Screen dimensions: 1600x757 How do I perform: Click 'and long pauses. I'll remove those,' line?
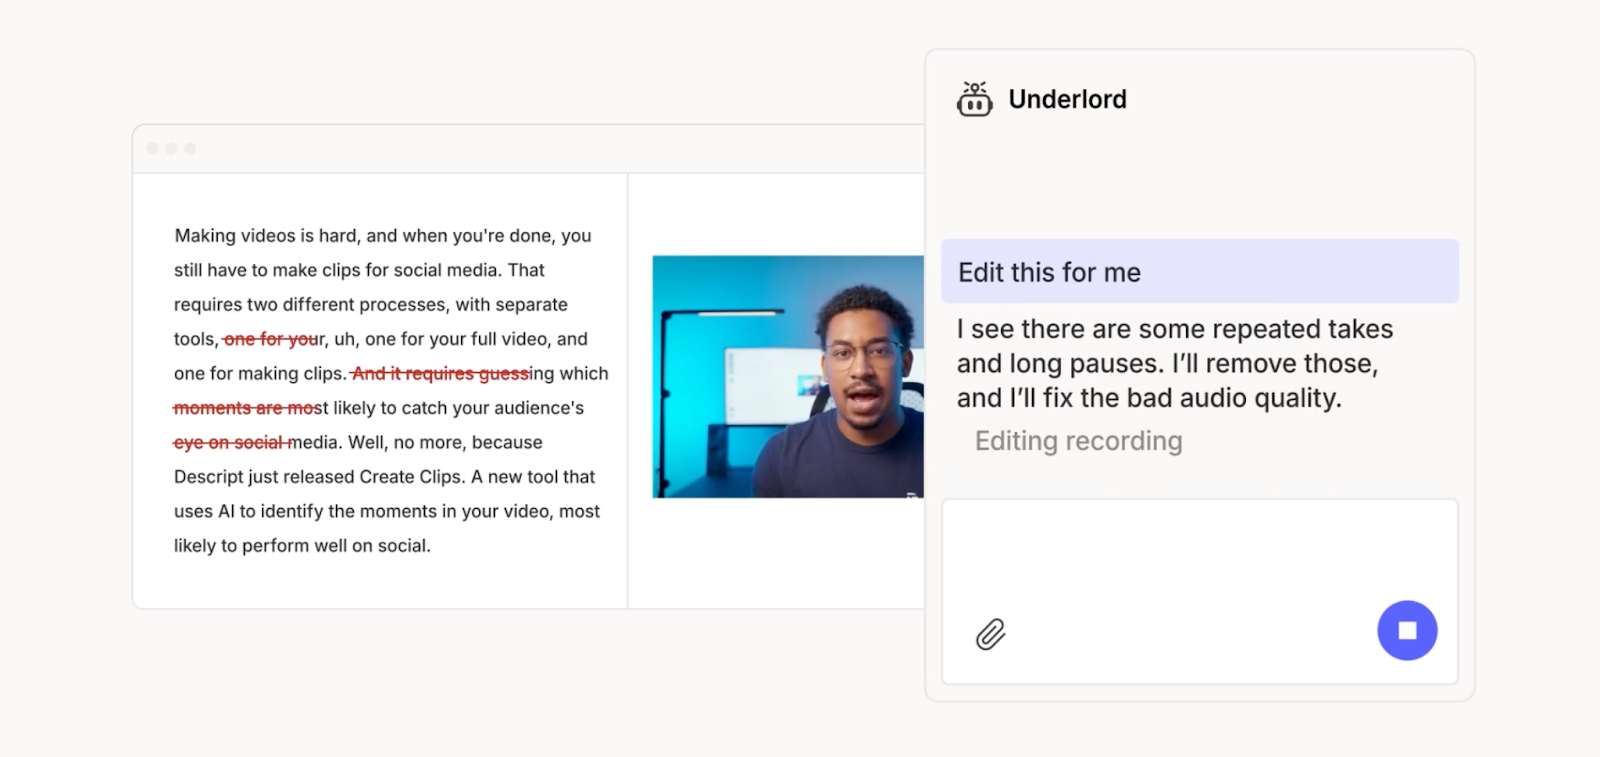tap(1167, 364)
